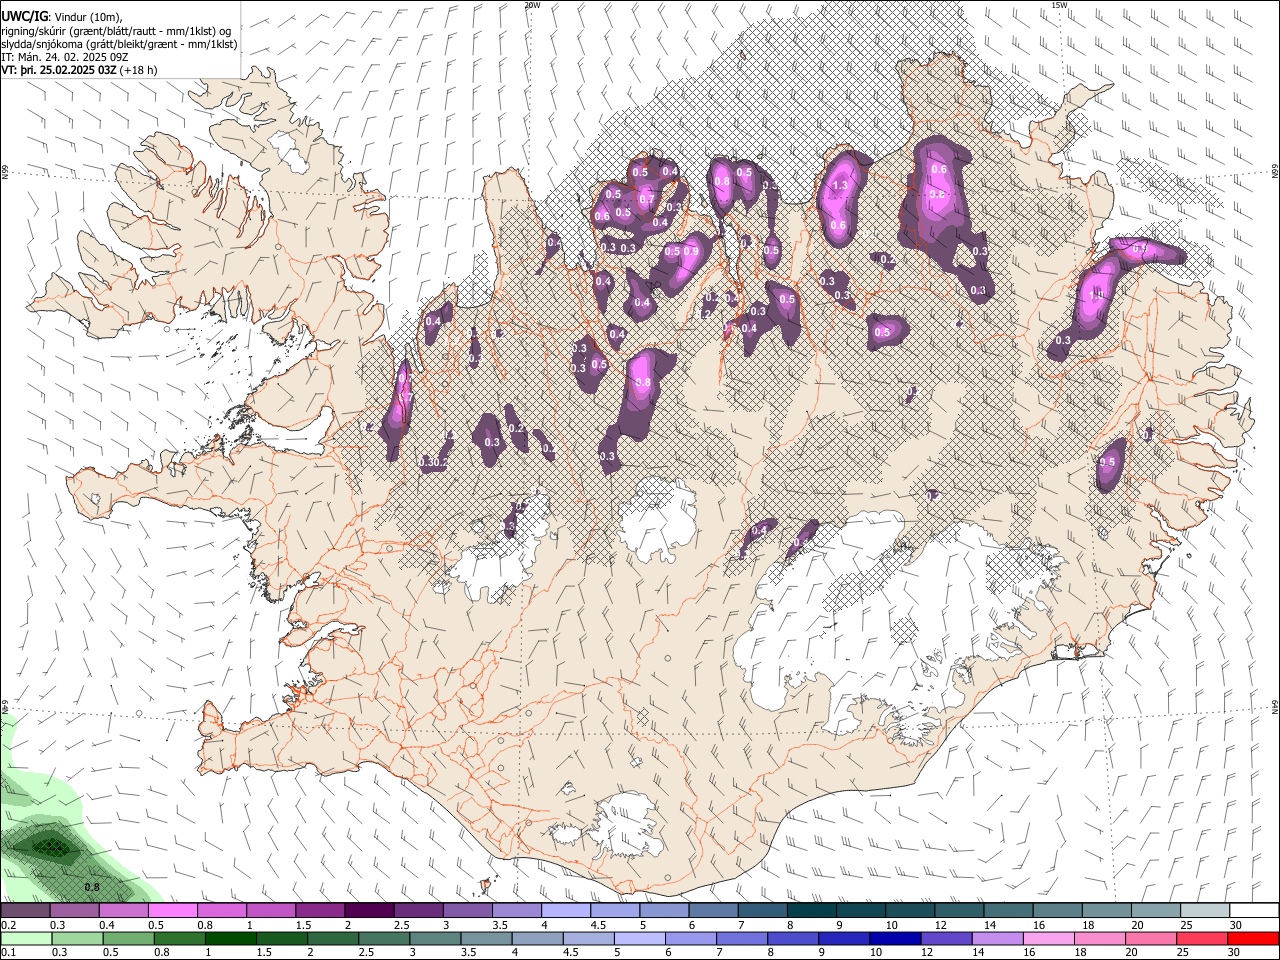
Task: Click the '0.9' snowfall value on the map
Action: (x=690, y=251)
